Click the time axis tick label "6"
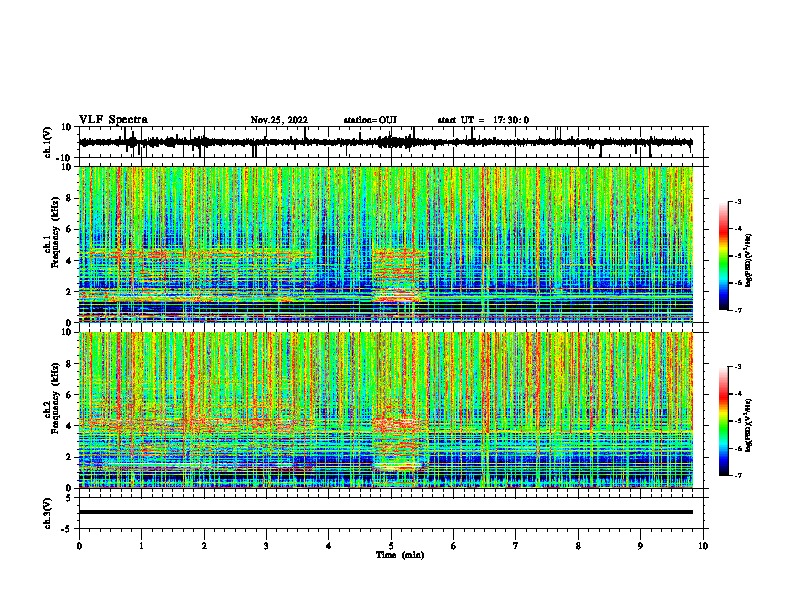 point(454,546)
